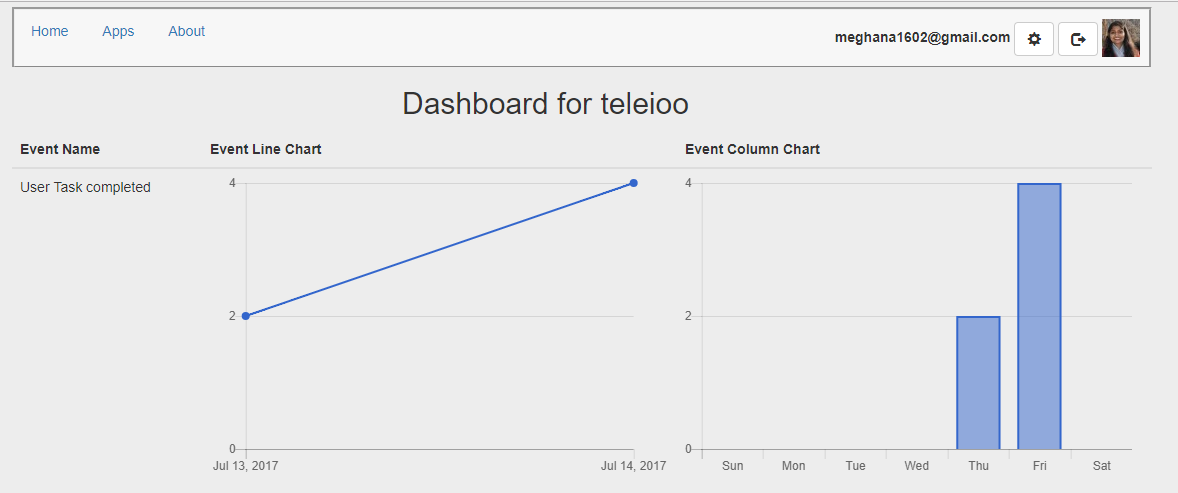Click the Event Column Chart header

click(x=752, y=149)
